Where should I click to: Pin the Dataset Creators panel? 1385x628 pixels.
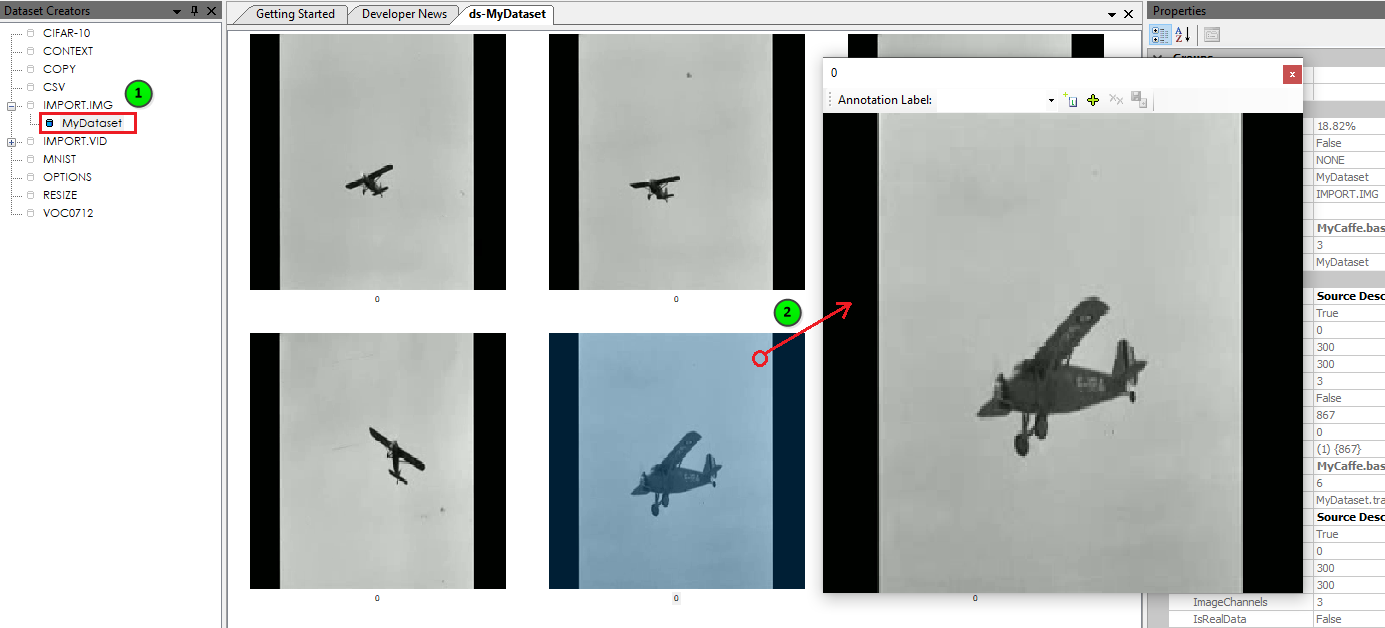(x=194, y=11)
